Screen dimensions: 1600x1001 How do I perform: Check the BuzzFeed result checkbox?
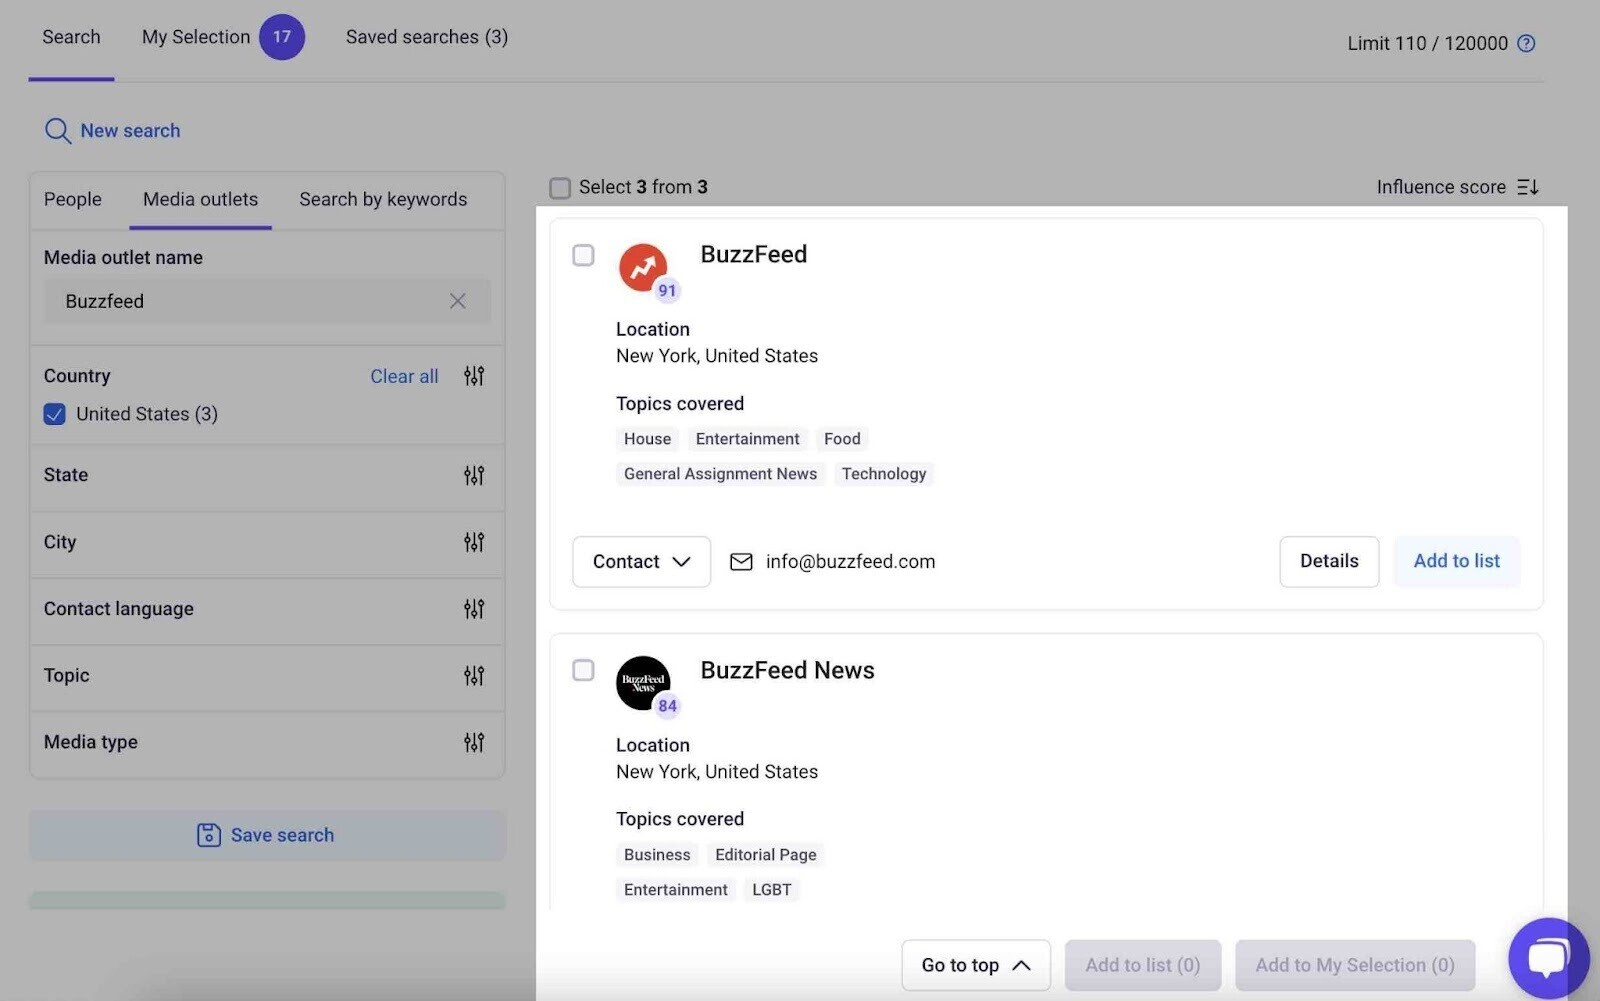coord(583,255)
